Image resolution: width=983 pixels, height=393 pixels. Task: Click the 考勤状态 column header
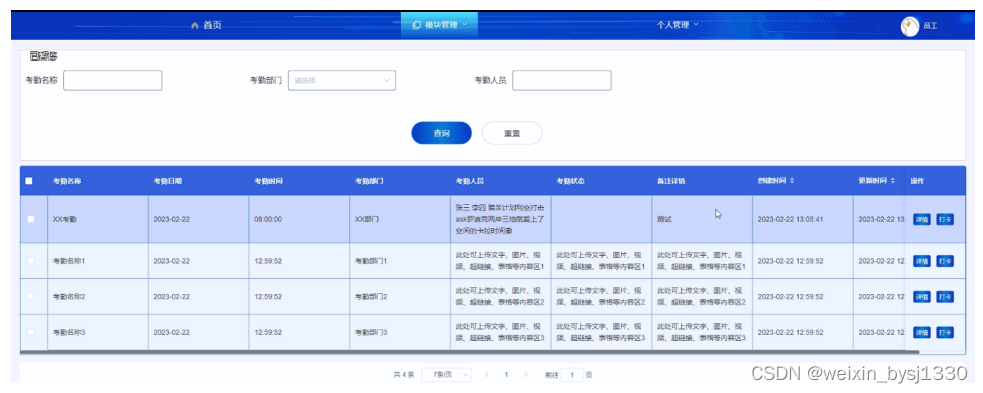(x=570, y=181)
